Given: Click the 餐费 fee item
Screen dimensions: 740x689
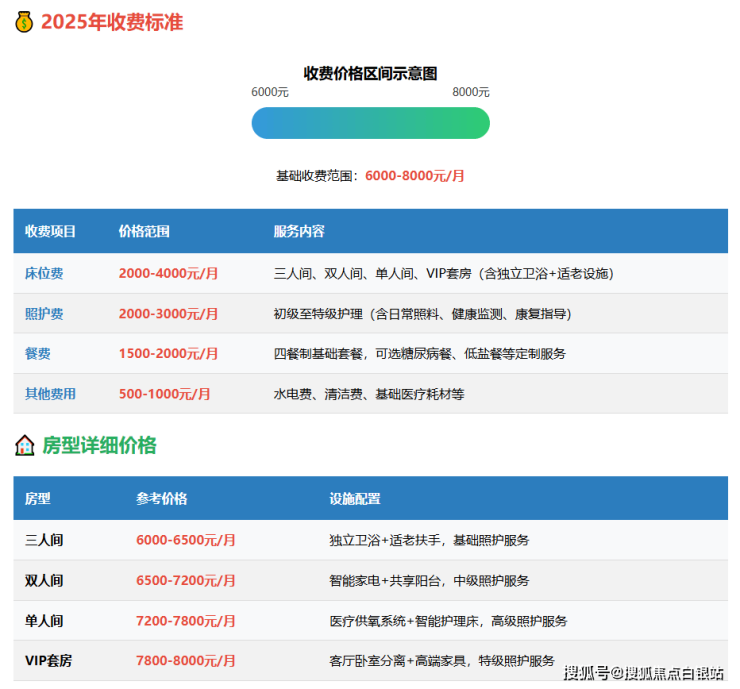Looking at the screenshot, I should point(38,354).
